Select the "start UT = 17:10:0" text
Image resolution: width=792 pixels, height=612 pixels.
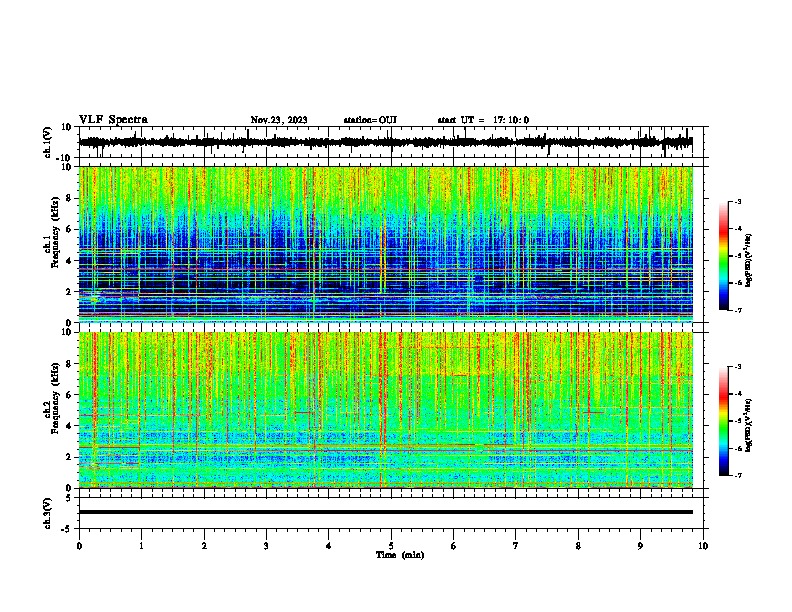483,120
